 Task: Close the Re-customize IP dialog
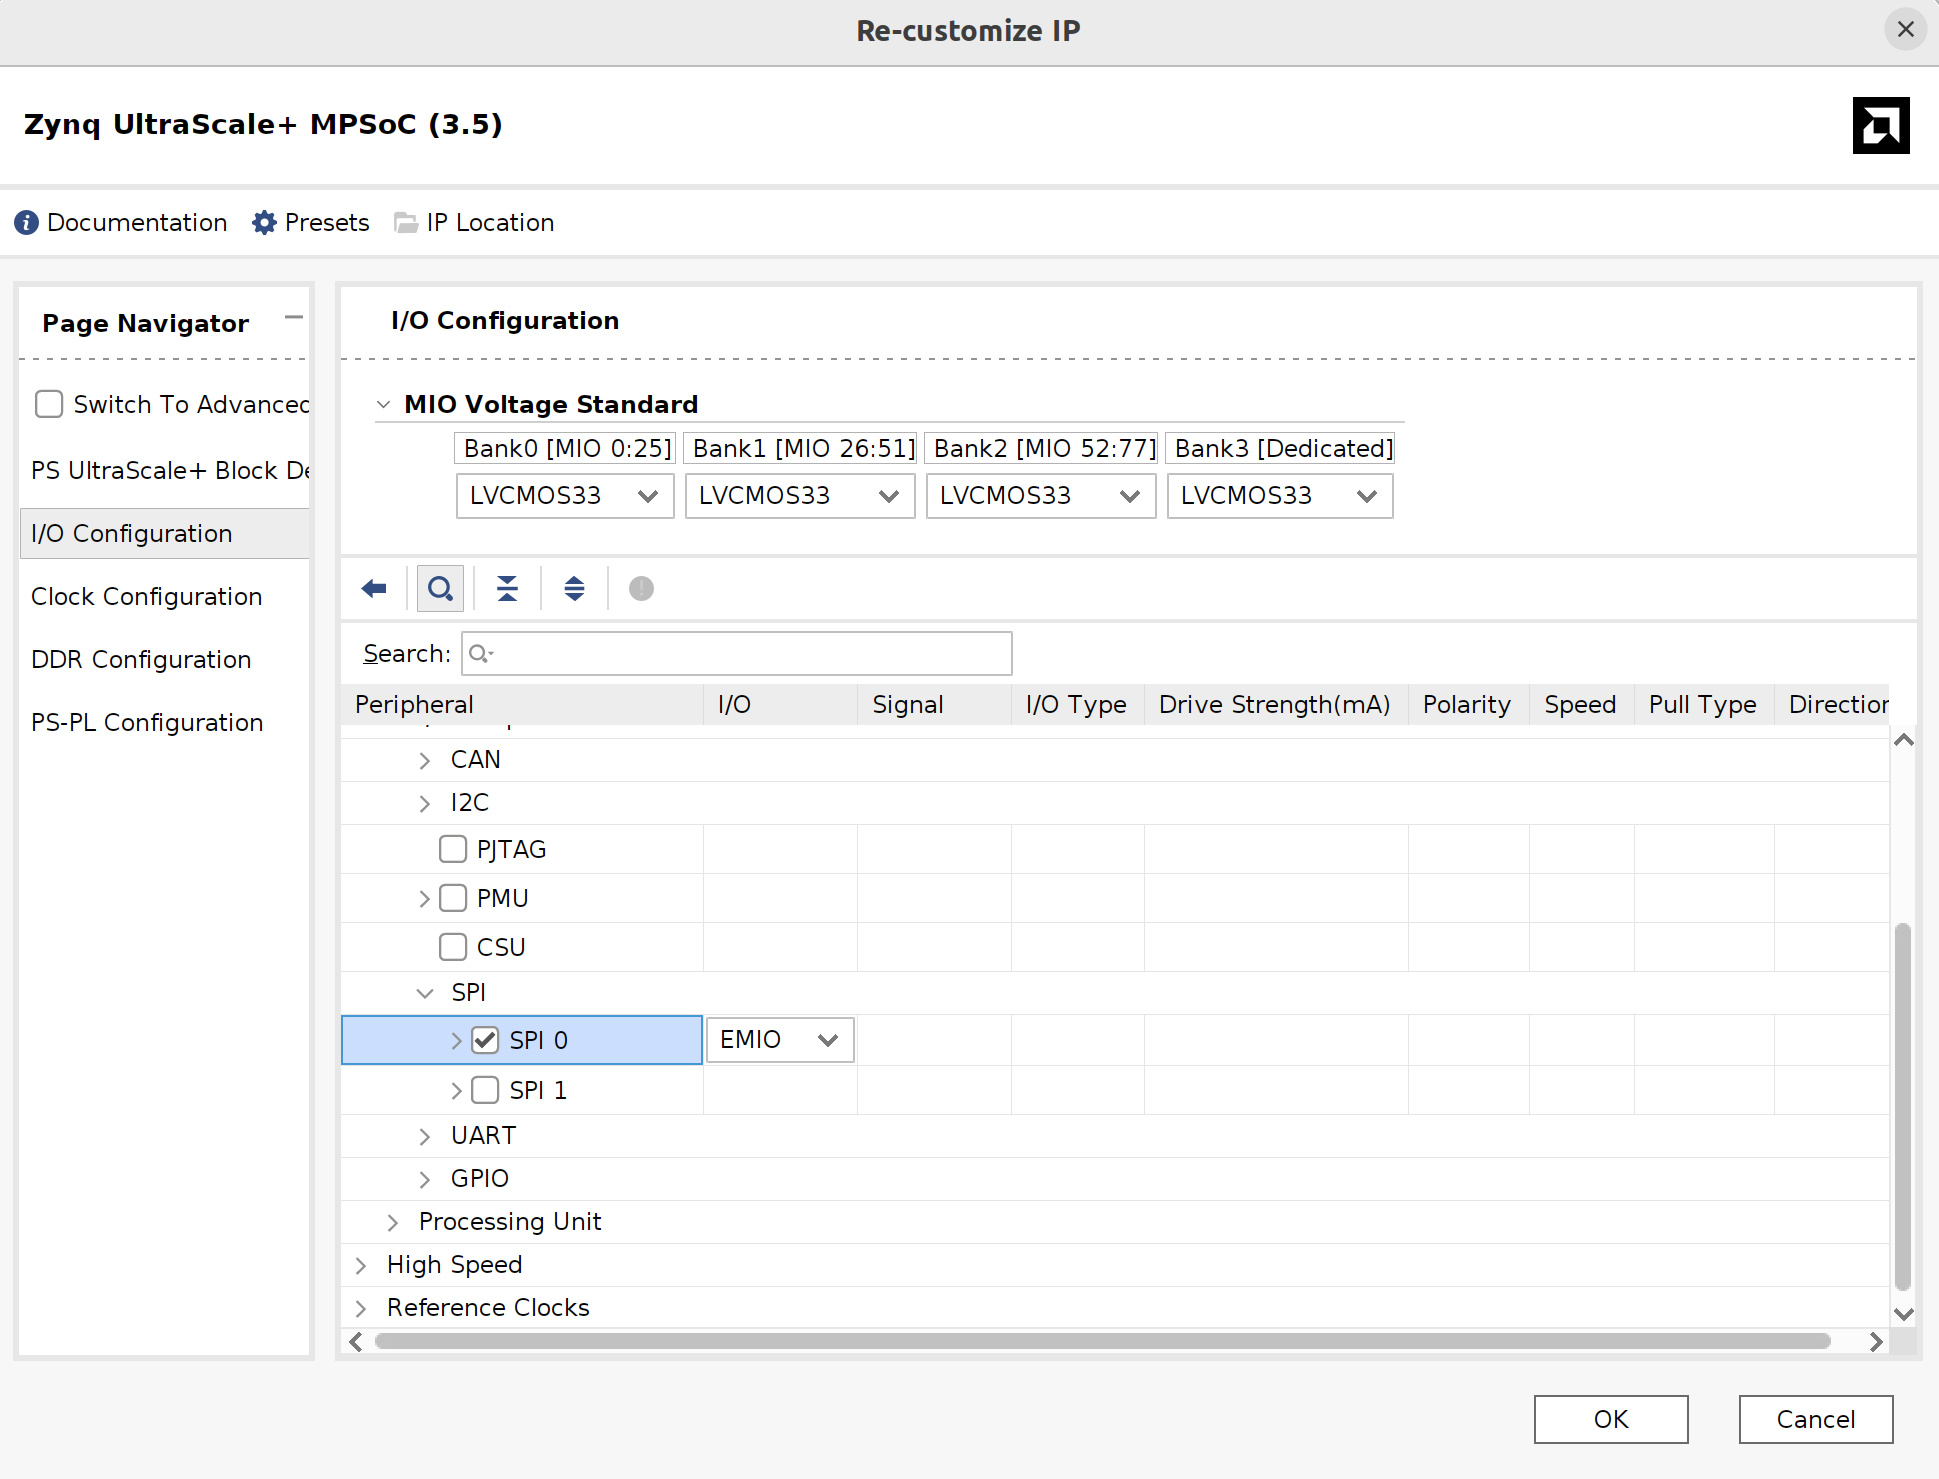[1905, 30]
